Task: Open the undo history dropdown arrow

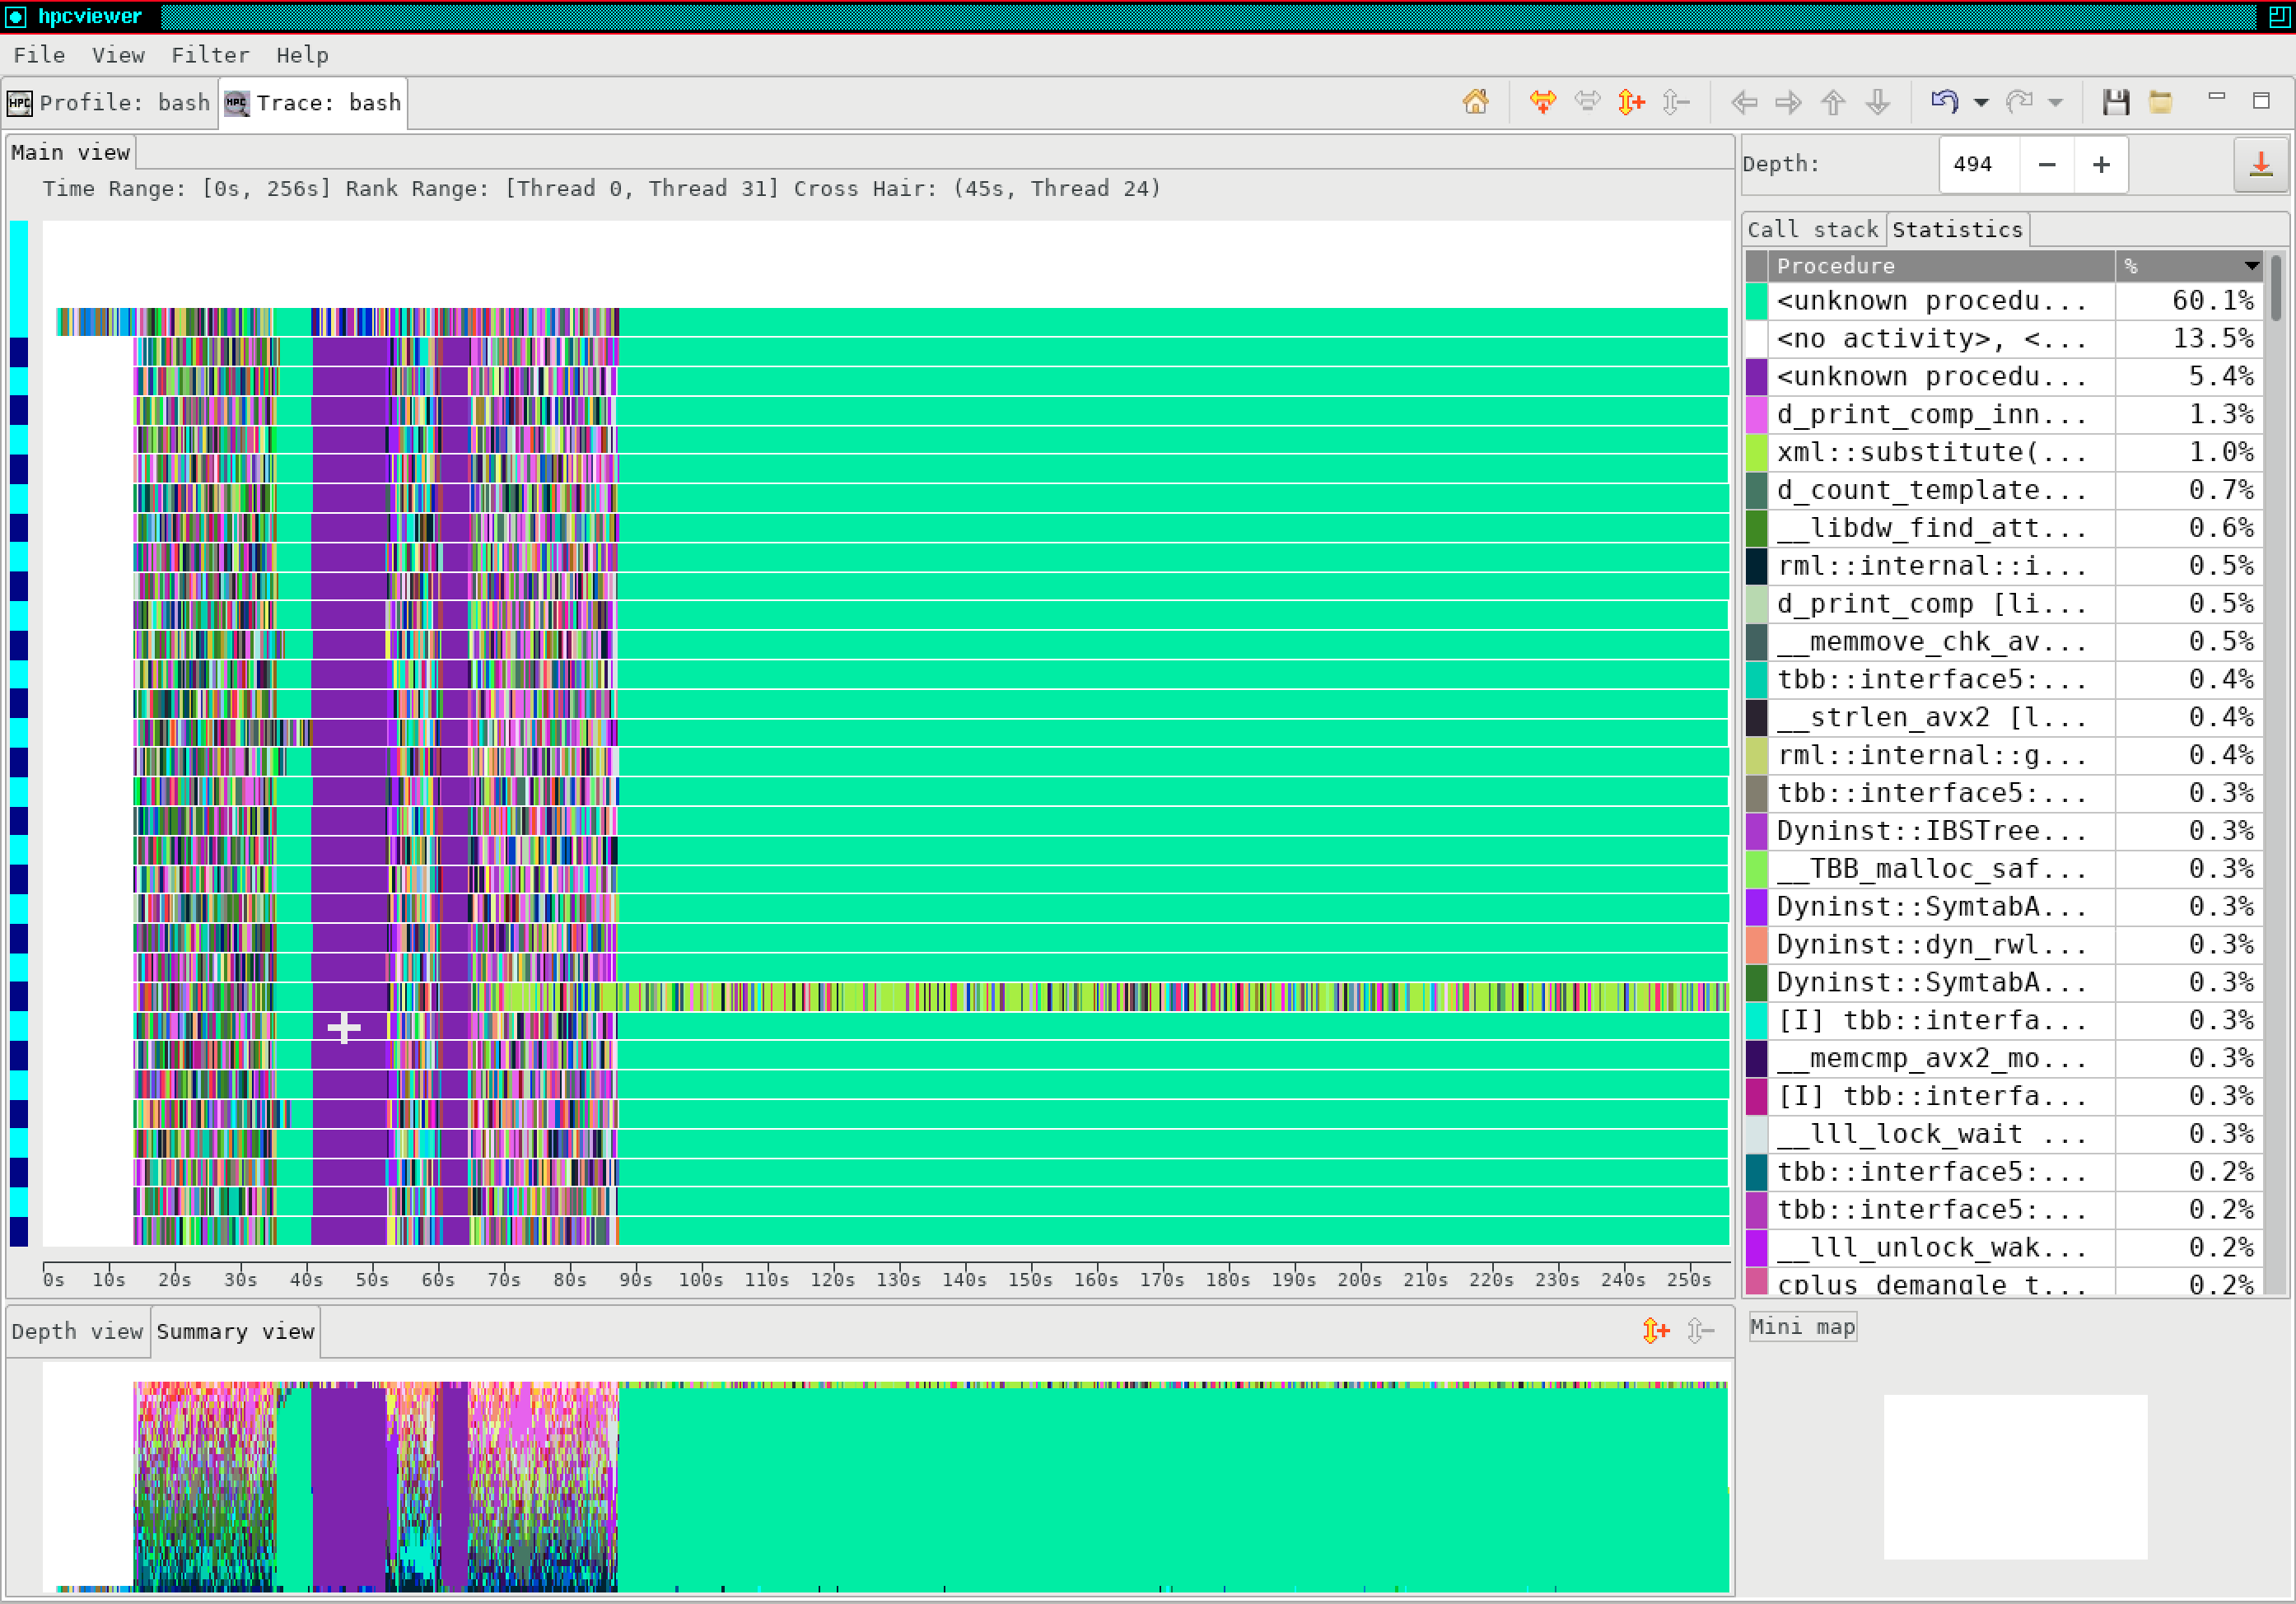Action: click(1981, 103)
